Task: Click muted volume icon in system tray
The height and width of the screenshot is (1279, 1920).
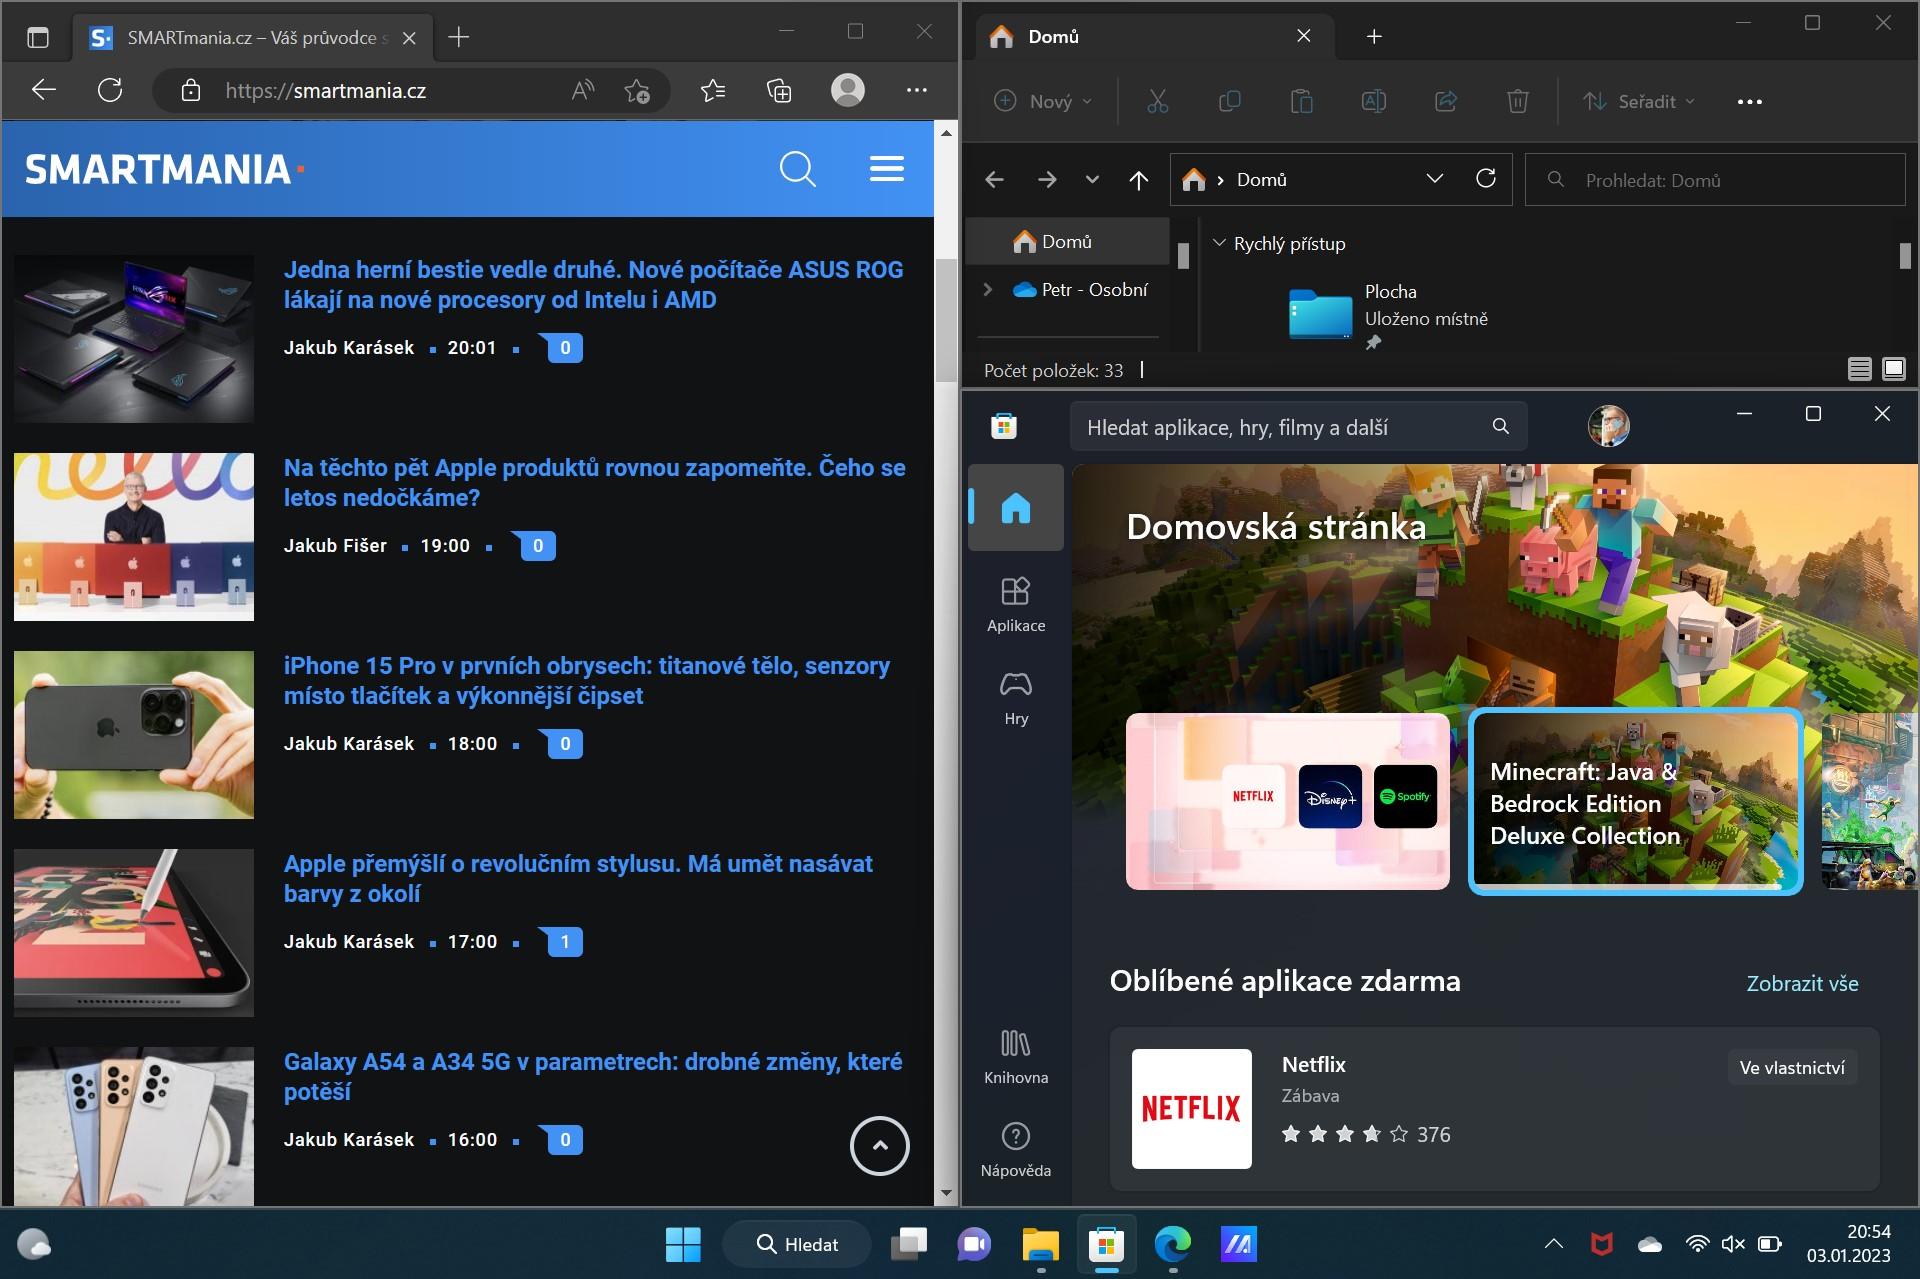Action: coord(1732,1244)
